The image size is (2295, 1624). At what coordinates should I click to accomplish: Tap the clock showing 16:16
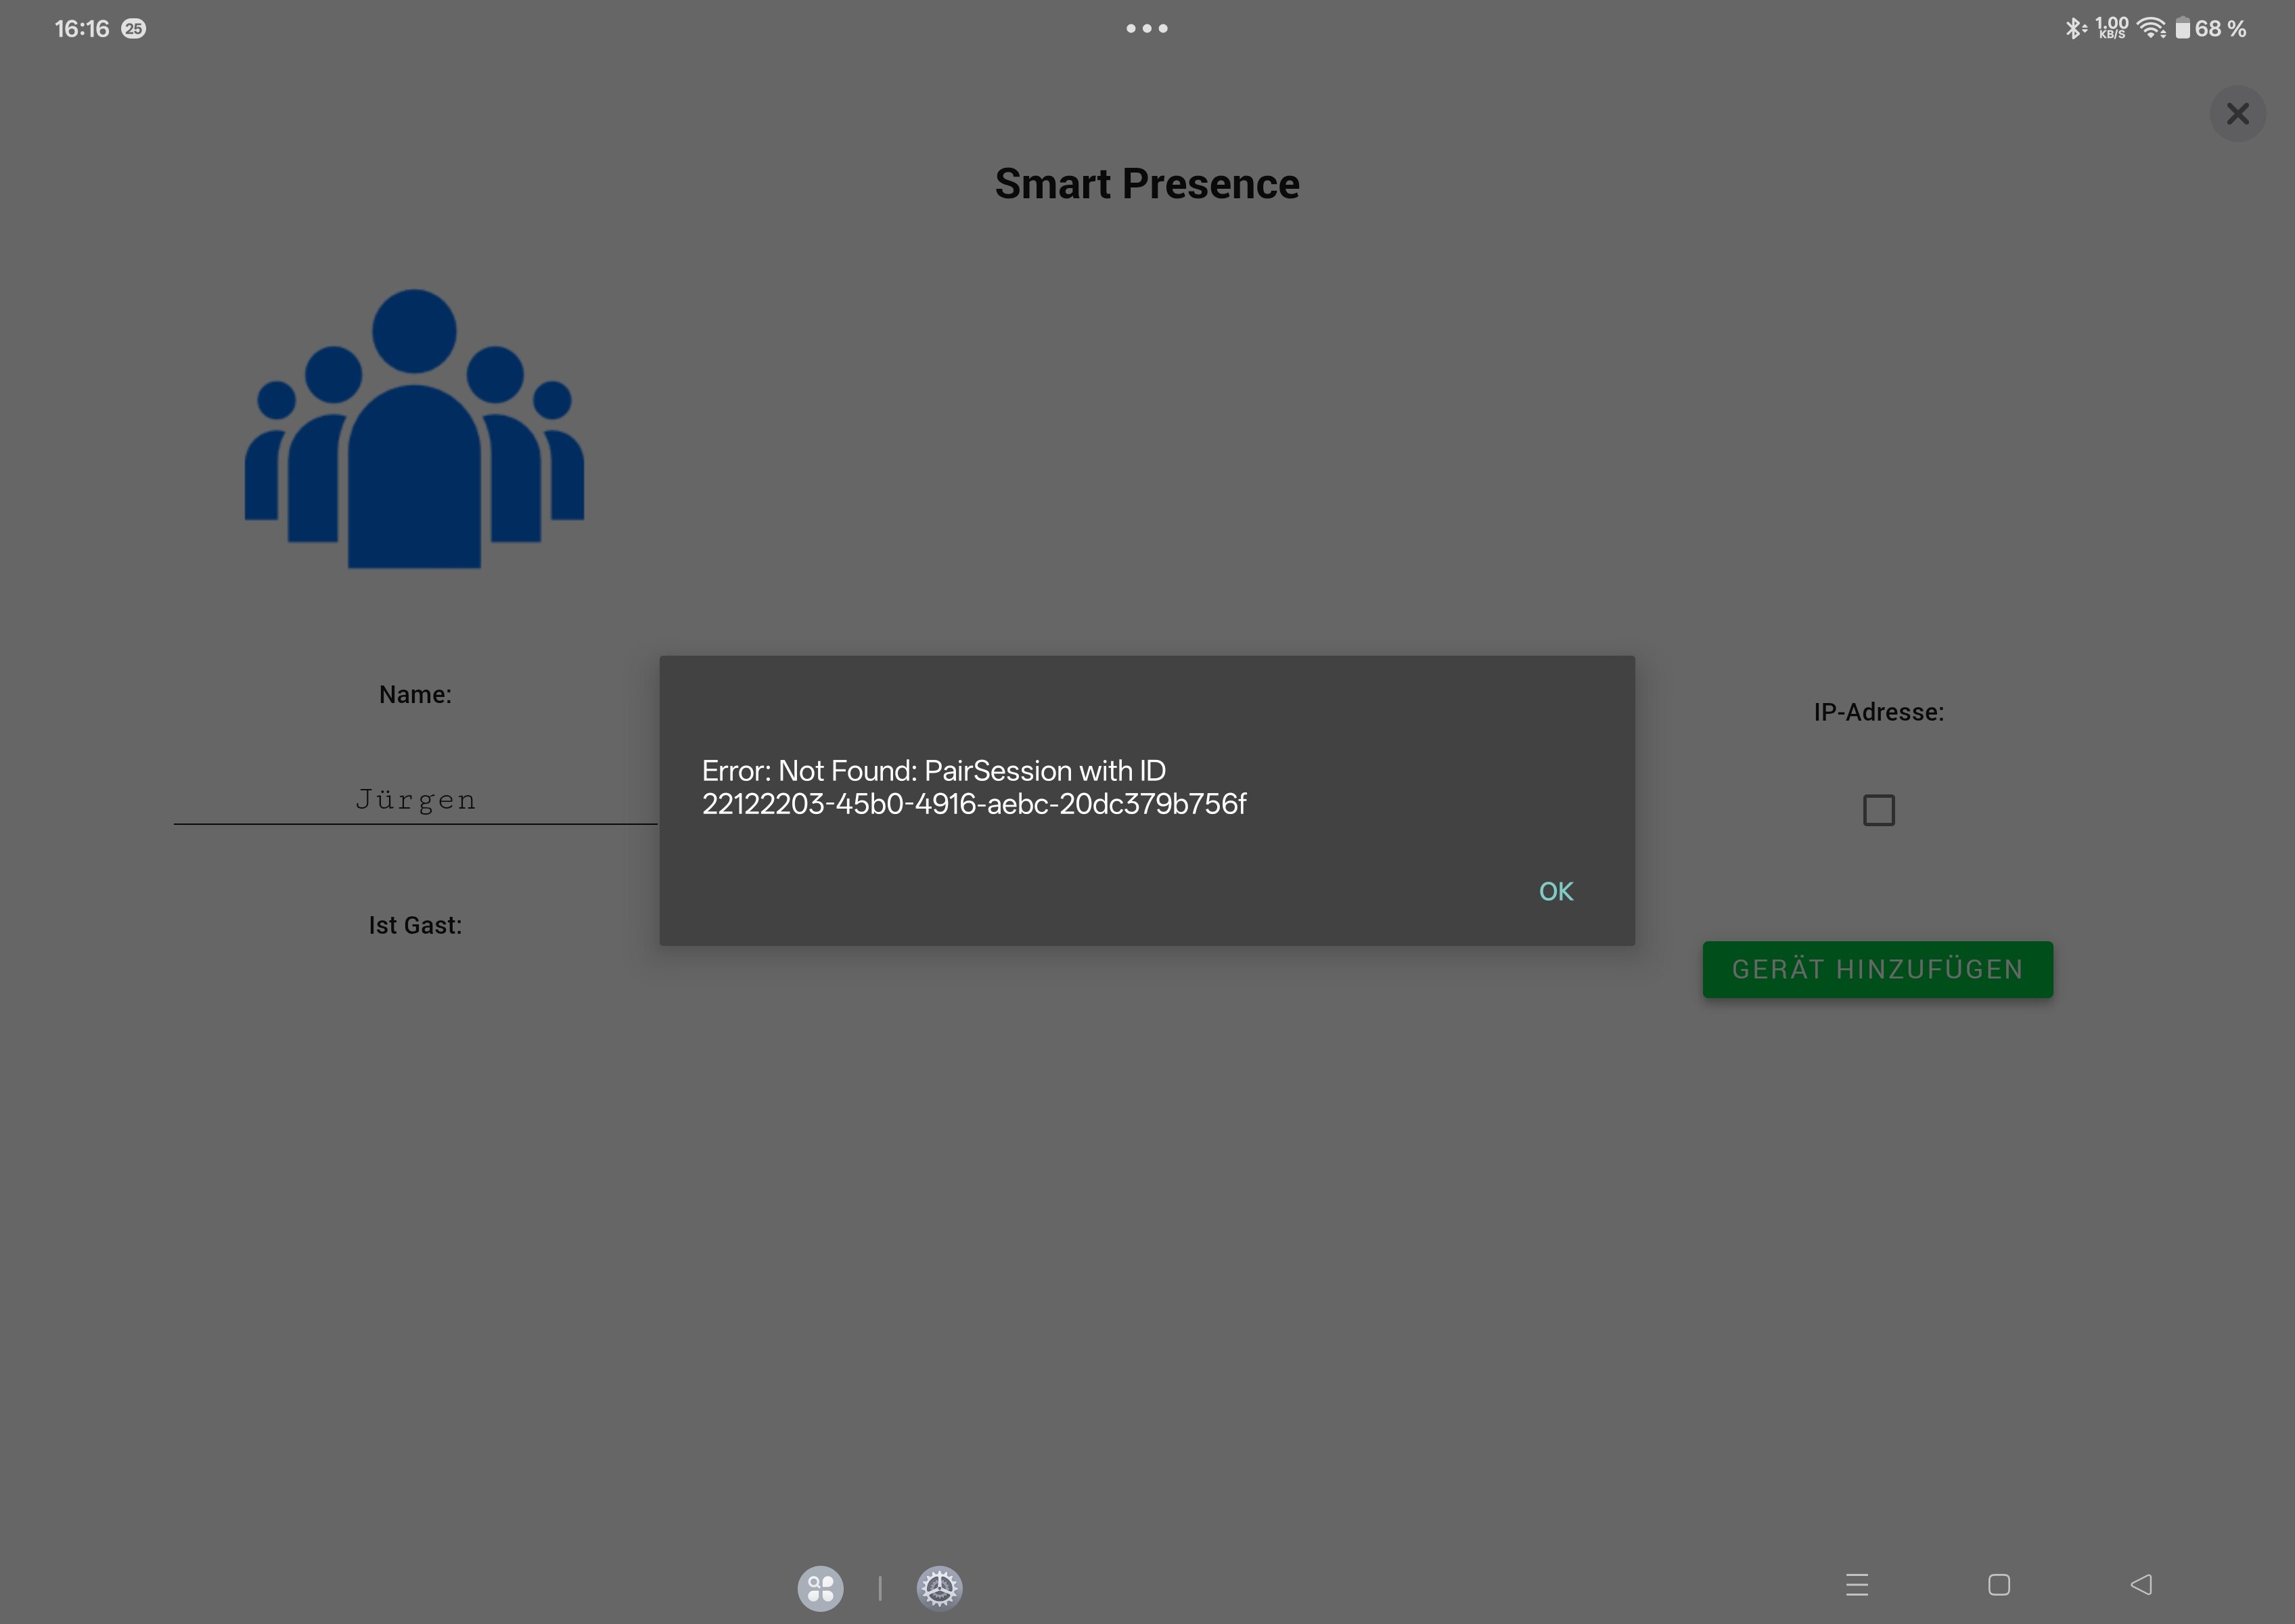click(82, 29)
